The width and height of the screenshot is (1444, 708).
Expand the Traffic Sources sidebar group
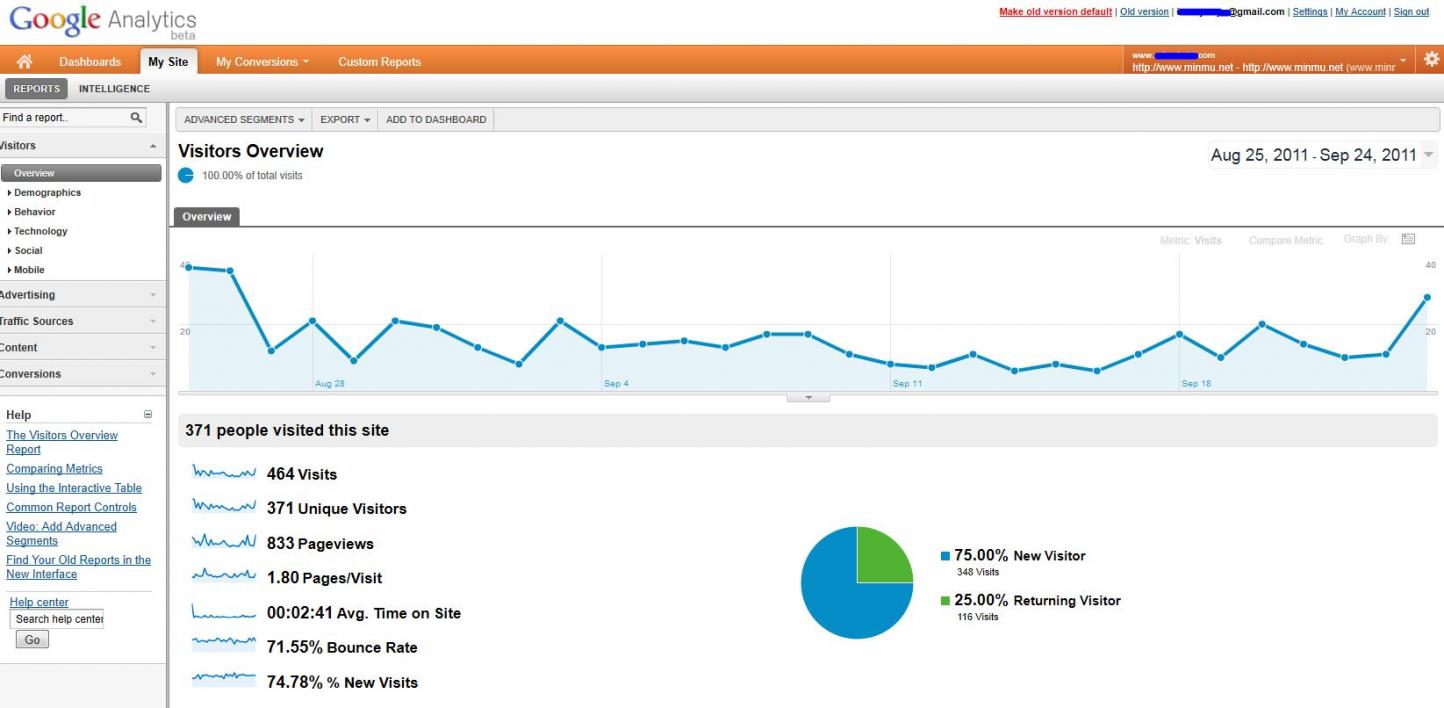[x=82, y=321]
